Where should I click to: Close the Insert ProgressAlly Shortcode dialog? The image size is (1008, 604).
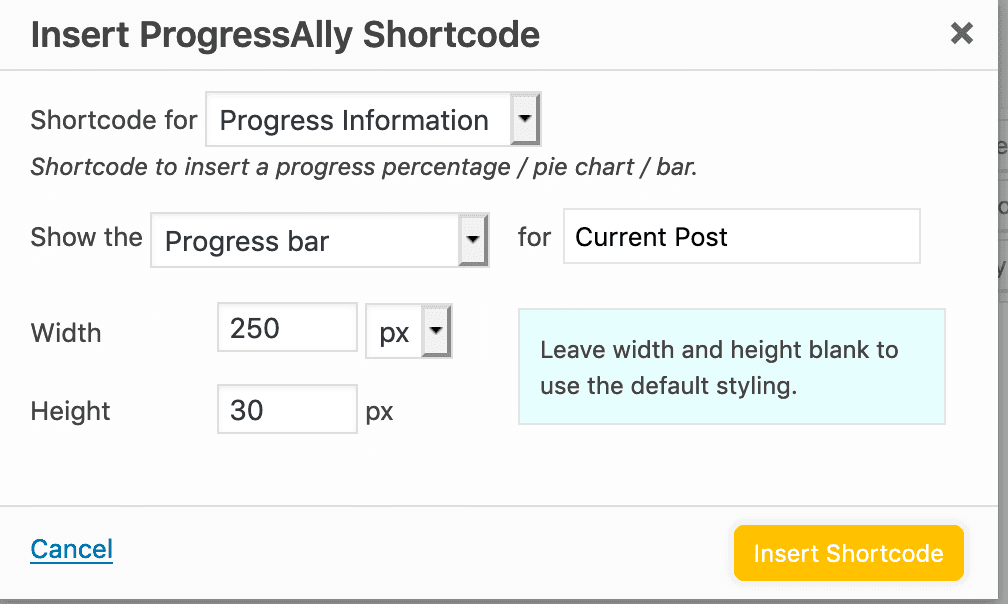point(961,33)
